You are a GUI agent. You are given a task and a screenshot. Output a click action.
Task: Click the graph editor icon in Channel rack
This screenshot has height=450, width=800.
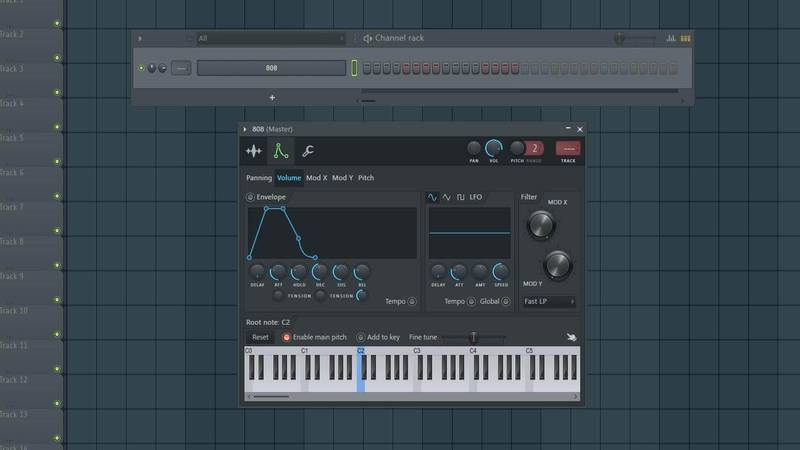pos(673,38)
